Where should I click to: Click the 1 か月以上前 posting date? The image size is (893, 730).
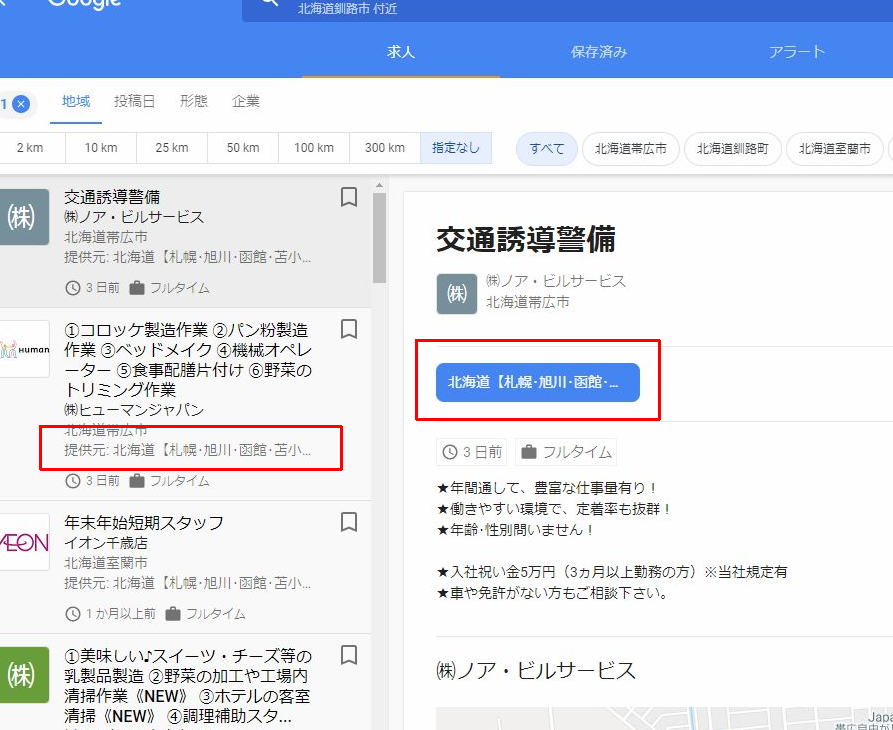coord(110,613)
